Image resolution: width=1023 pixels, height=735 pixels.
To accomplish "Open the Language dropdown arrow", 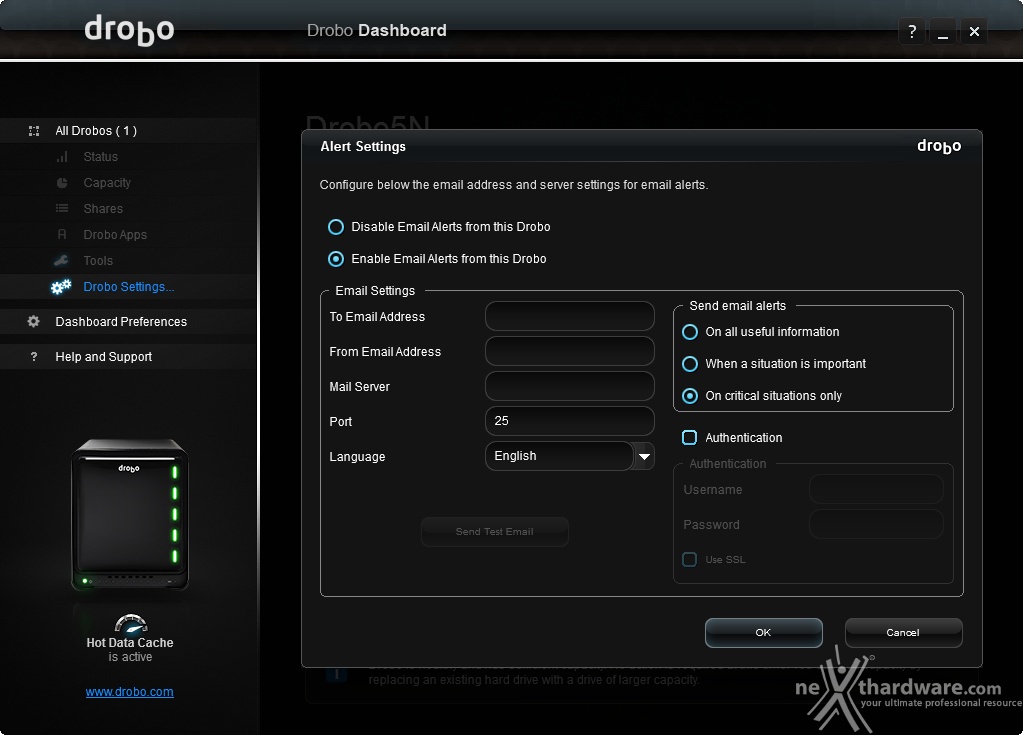I will coord(645,457).
